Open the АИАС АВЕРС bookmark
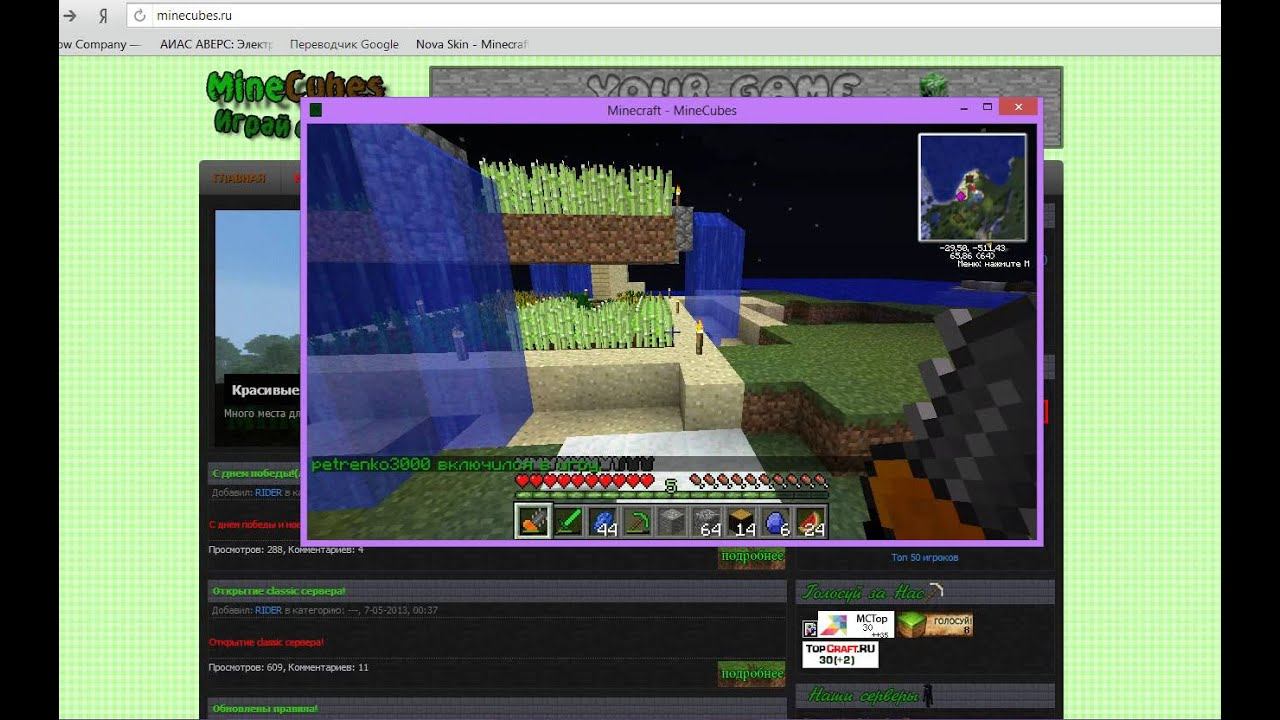The width and height of the screenshot is (1280, 720). pyautogui.click(x=216, y=44)
